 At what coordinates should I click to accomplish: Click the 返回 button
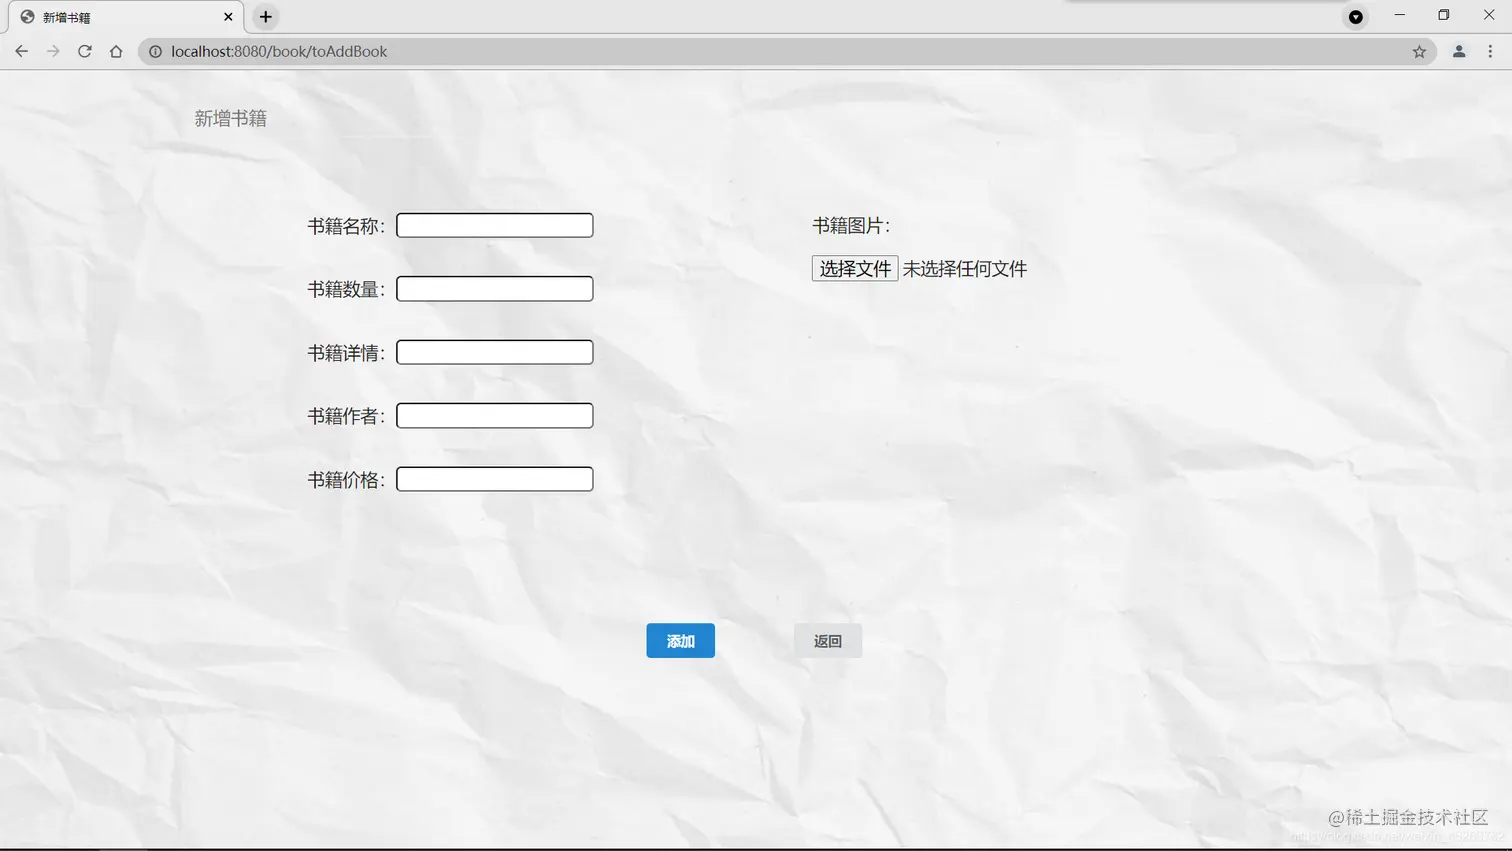tap(828, 641)
